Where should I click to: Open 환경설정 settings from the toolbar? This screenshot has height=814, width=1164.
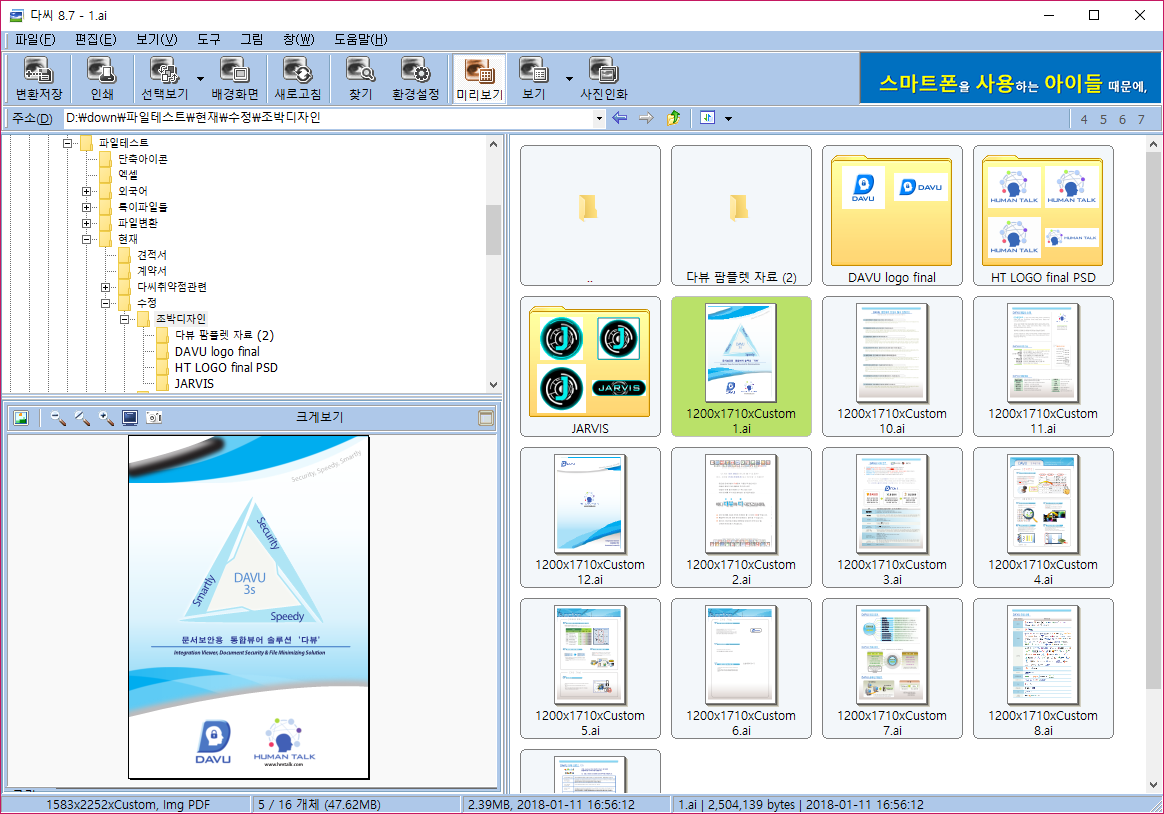click(x=416, y=78)
